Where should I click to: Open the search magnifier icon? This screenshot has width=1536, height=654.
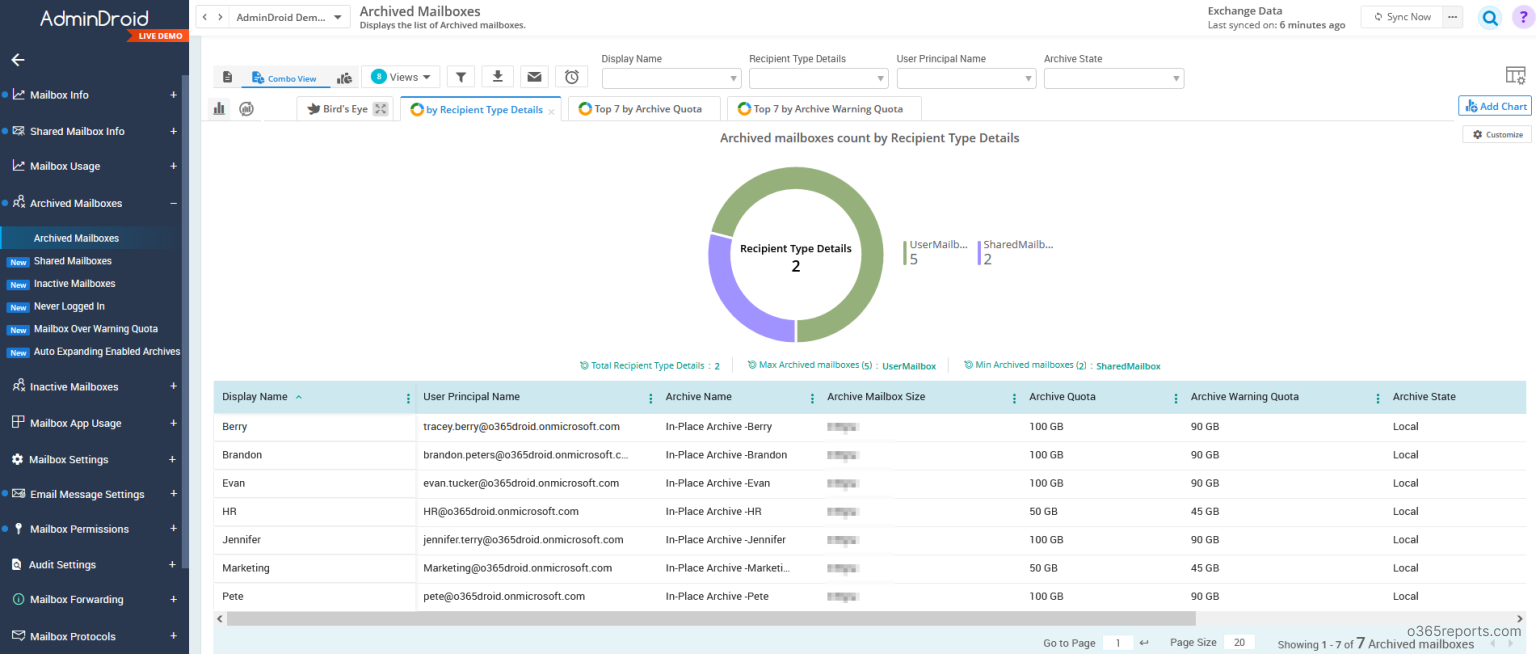[1489, 17]
